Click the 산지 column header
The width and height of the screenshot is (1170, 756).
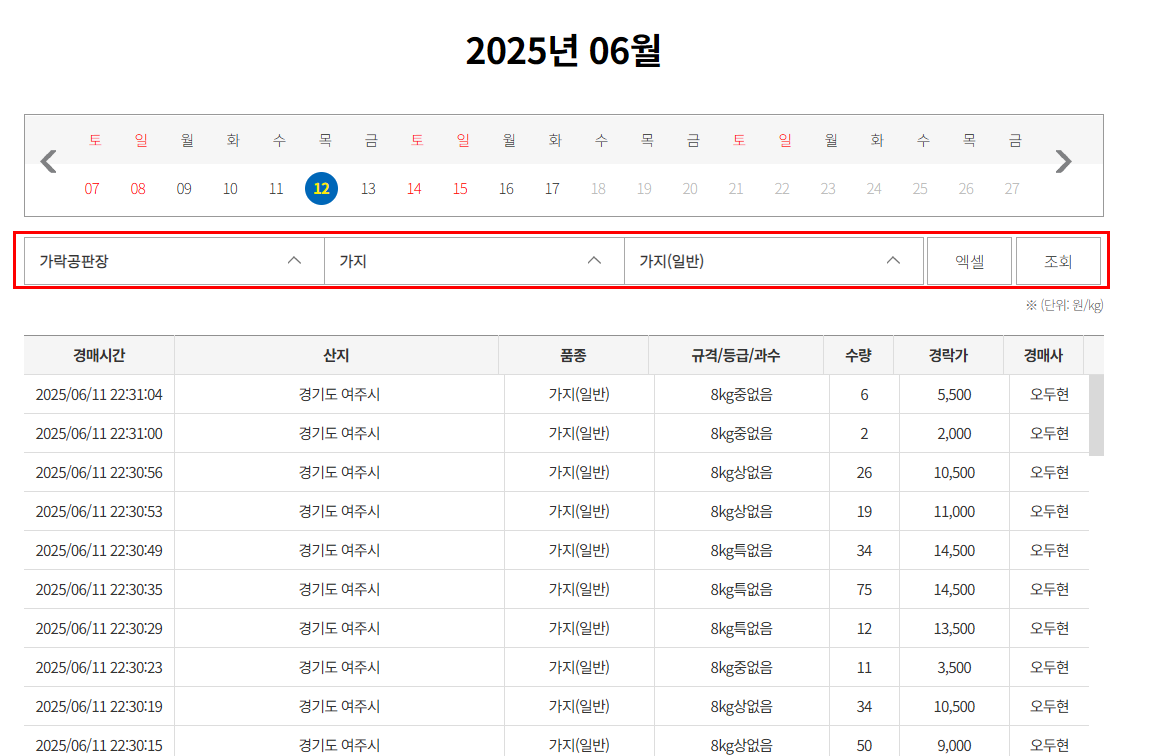click(337, 355)
